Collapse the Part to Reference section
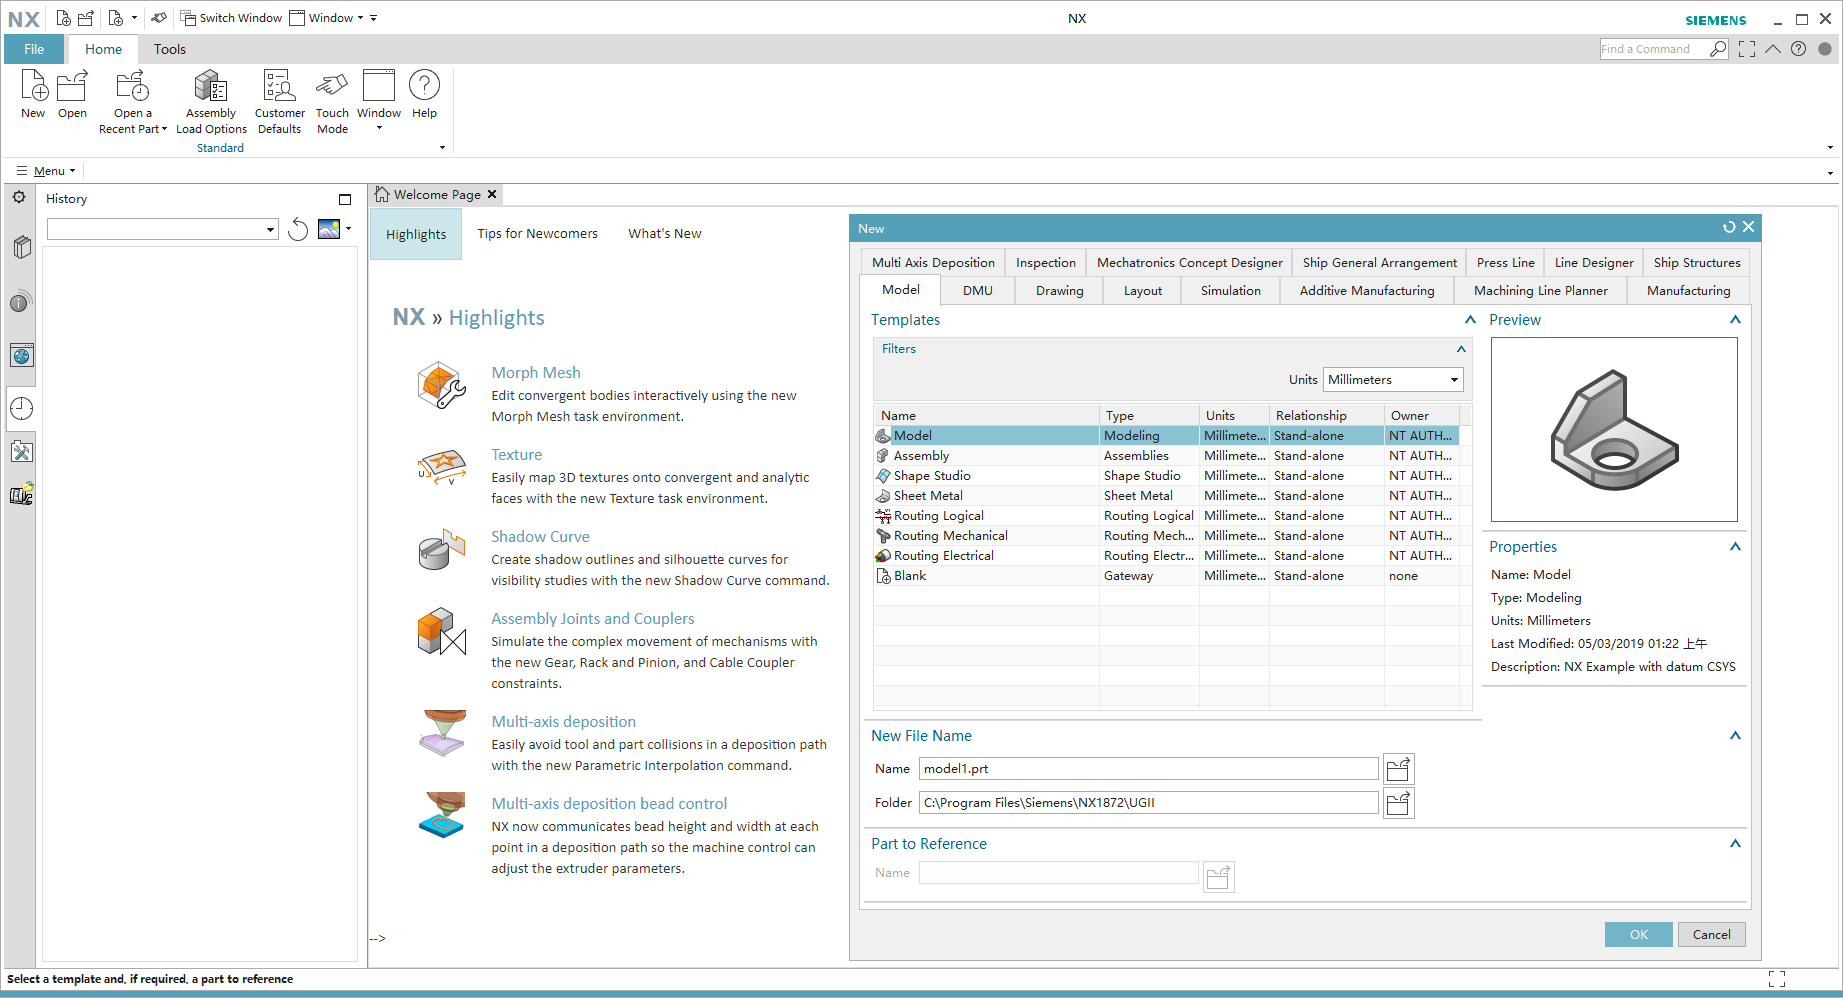The width and height of the screenshot is (1843, 998). 1735,844
